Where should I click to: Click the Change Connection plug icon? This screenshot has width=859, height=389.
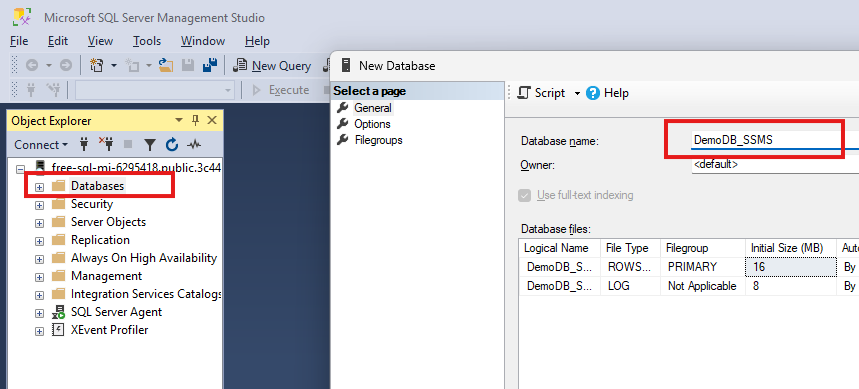click(x=53, y=89)
